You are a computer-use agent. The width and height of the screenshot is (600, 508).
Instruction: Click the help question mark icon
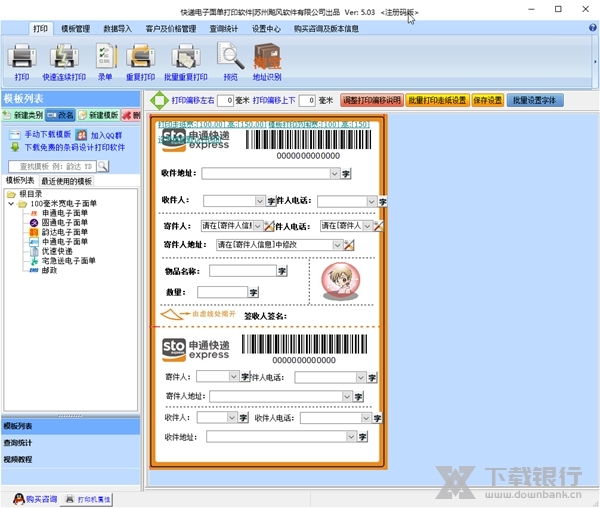(592, 28)
